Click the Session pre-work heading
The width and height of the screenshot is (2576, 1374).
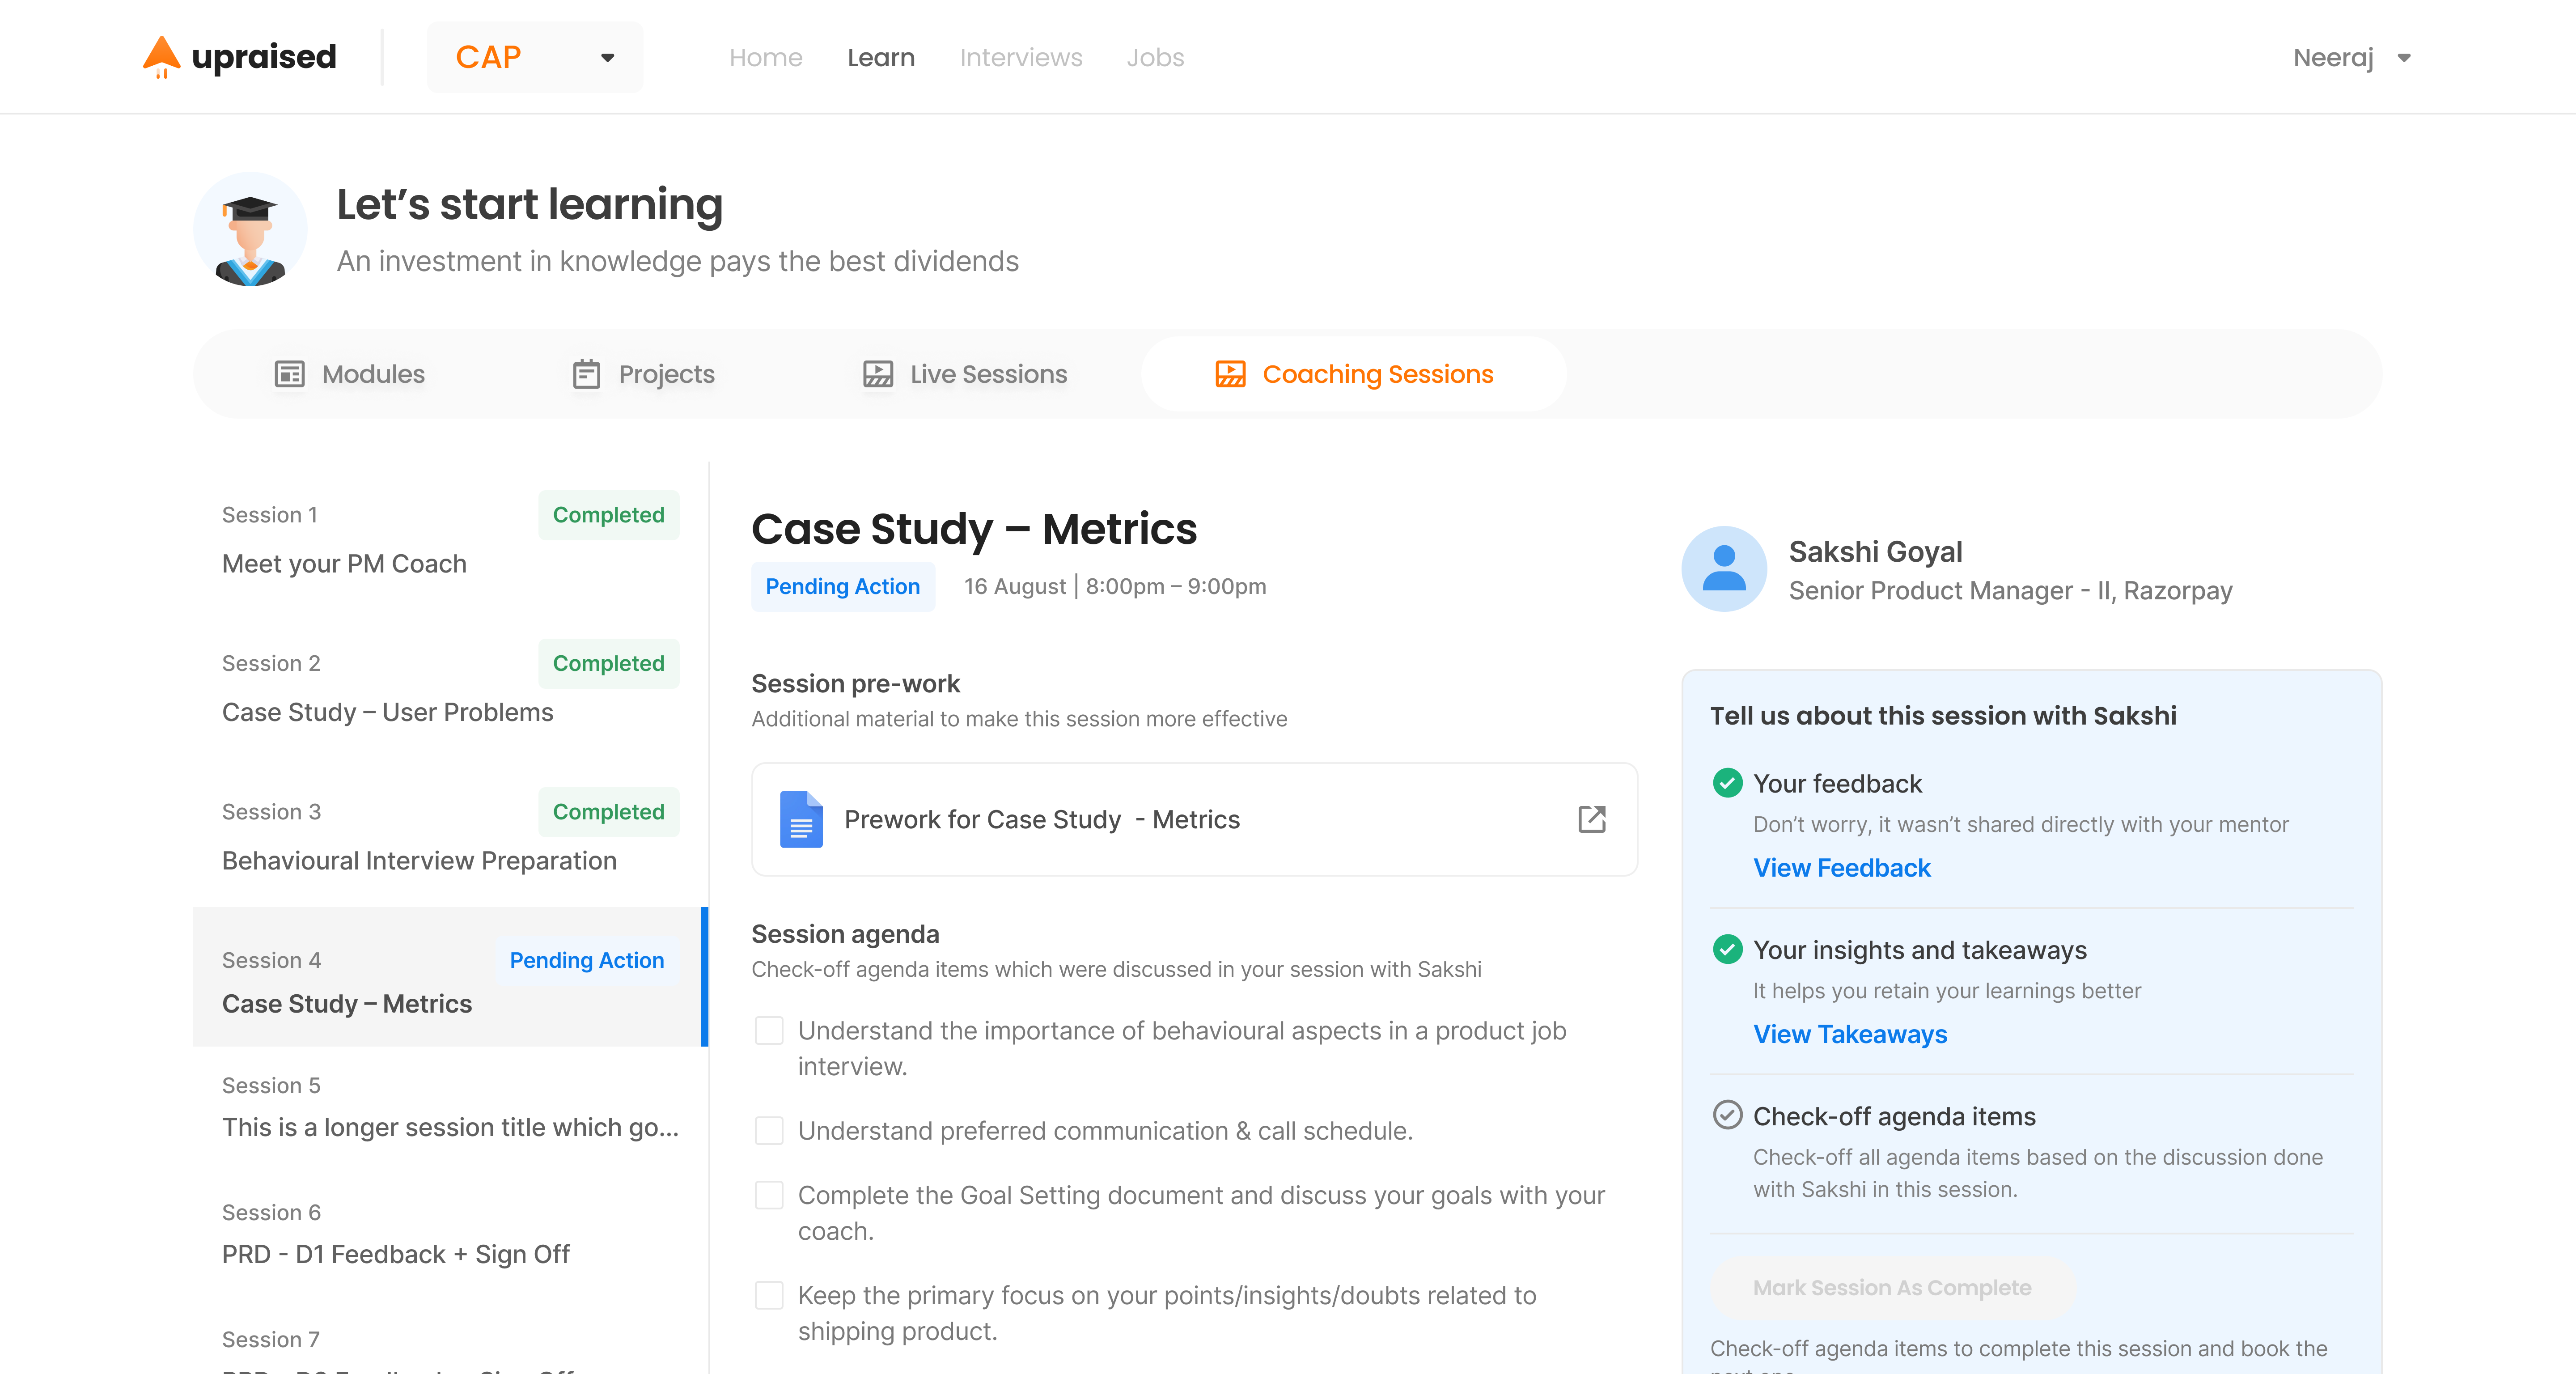pos(855,684)
